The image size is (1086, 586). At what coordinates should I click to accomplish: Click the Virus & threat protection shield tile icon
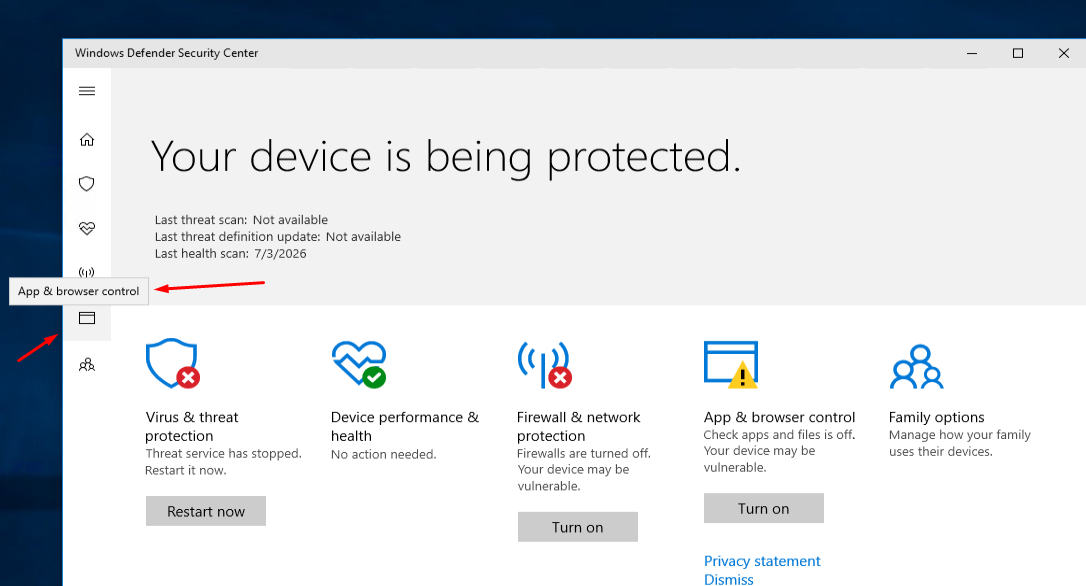pyautogui.click(x=173, y=364)
